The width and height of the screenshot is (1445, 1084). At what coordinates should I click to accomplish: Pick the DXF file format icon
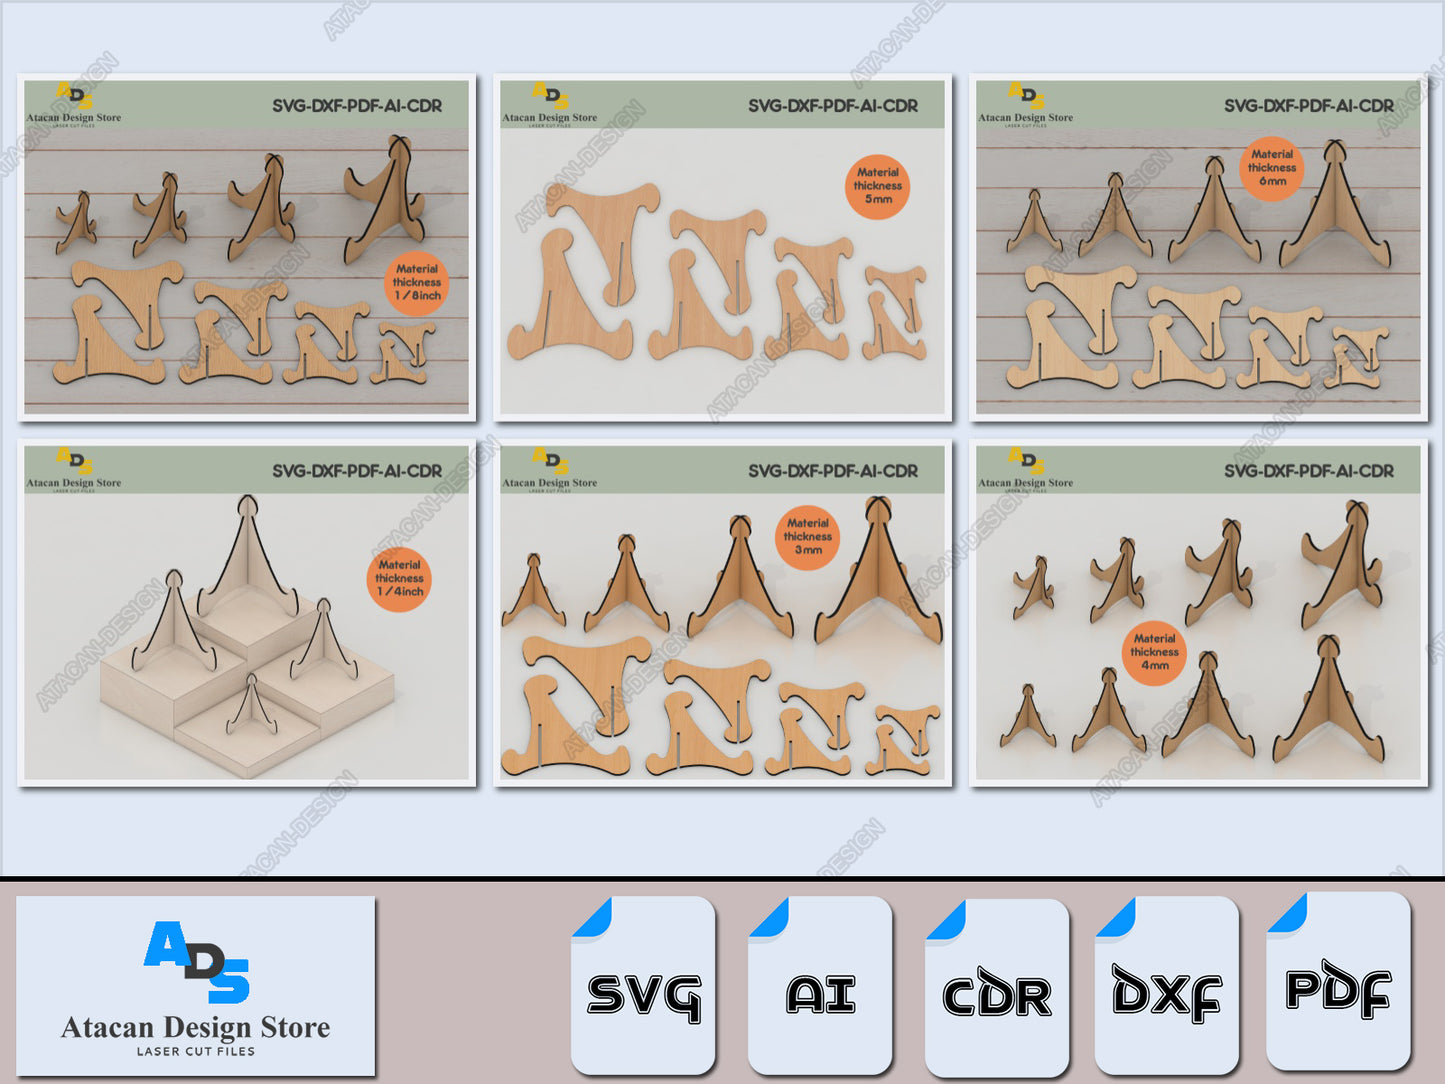(1166, 985)
